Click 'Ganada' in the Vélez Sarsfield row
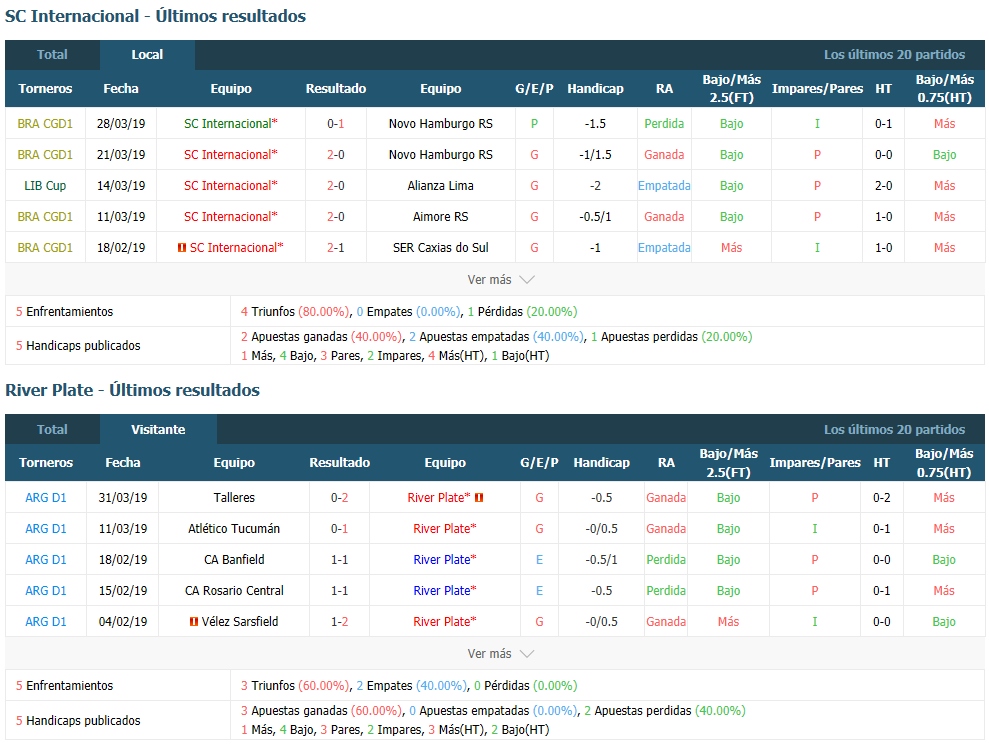 tap(666, 621)
